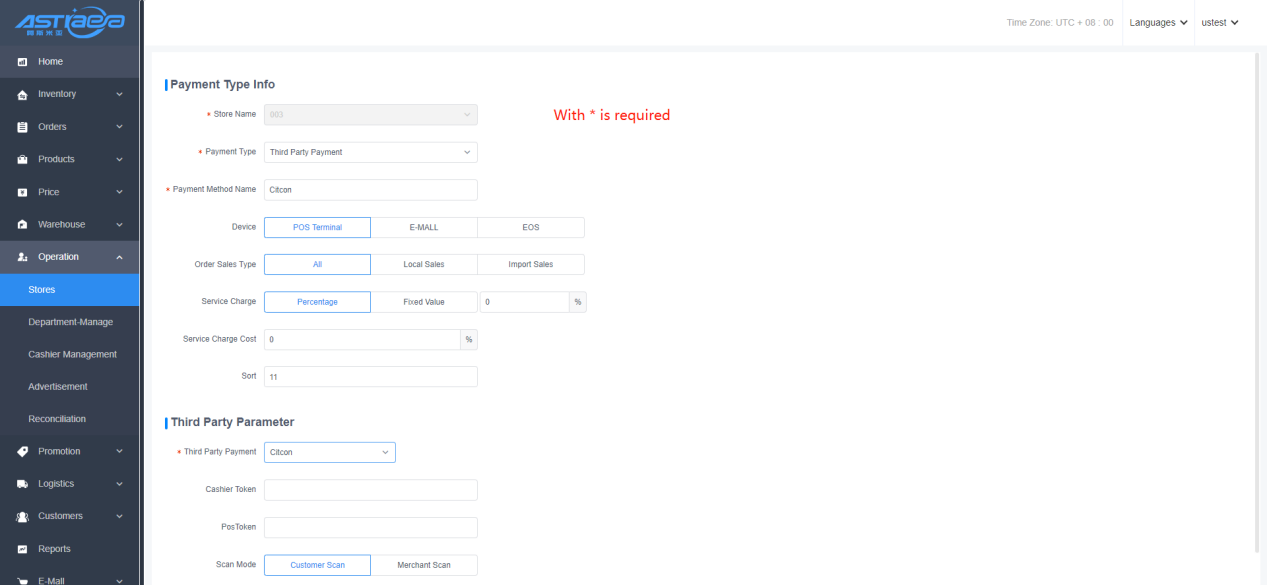Select Import Sales order type
Screen dimensions: 1267x585
pos(530,264)
